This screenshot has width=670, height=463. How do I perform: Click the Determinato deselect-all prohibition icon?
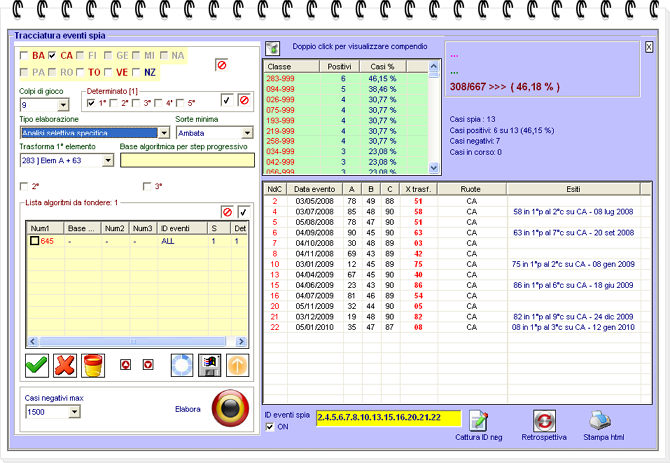[244, 100]
